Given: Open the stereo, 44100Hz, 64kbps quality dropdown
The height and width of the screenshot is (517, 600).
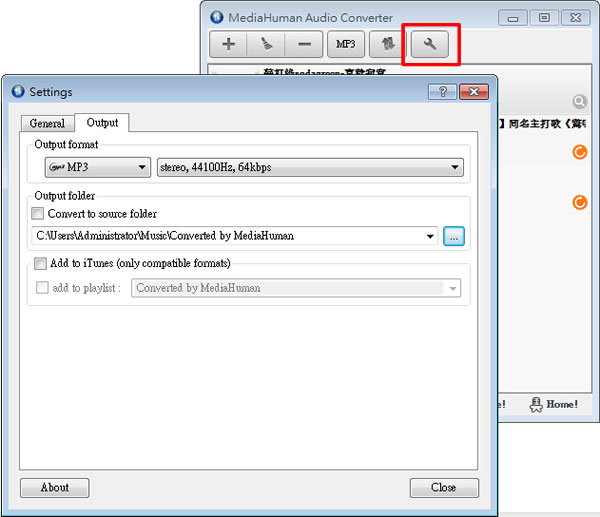Looking at the screenshot, I should click(310, 167).
